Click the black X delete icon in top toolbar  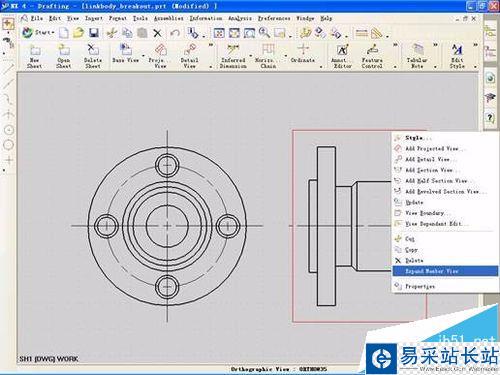coord(157,33)
